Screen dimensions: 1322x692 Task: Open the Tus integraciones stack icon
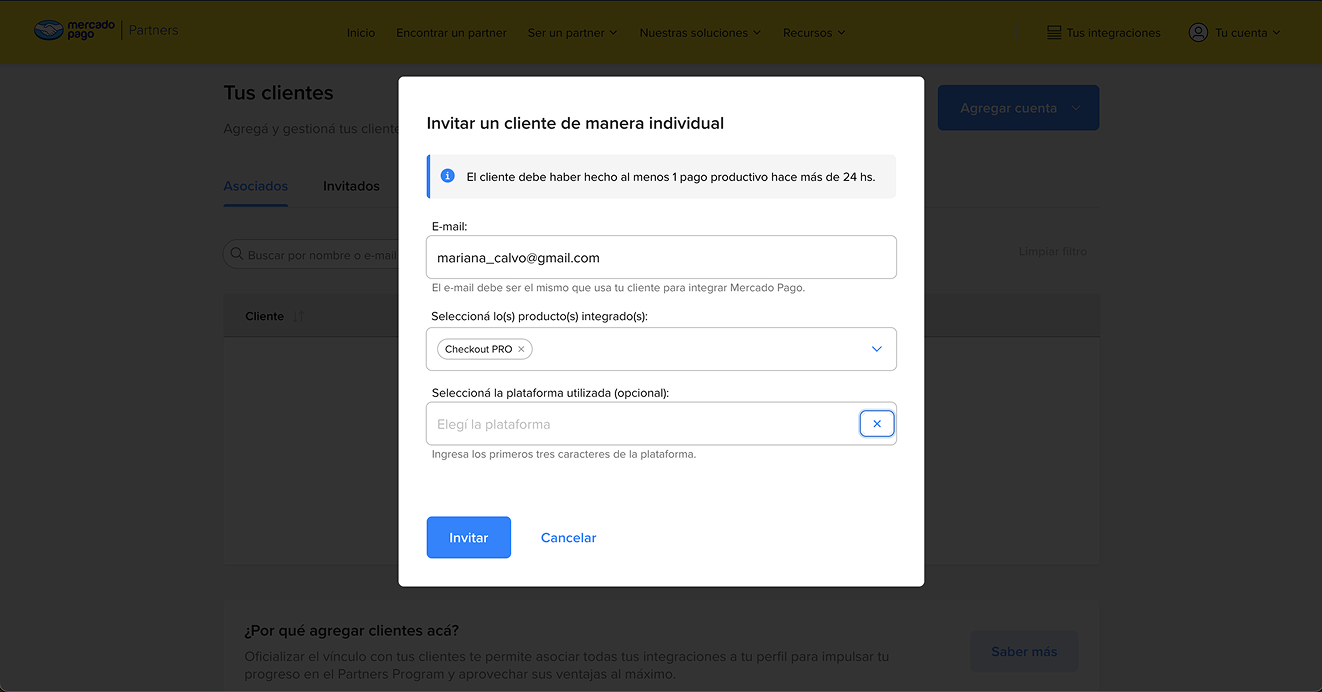pos(1054,33)
